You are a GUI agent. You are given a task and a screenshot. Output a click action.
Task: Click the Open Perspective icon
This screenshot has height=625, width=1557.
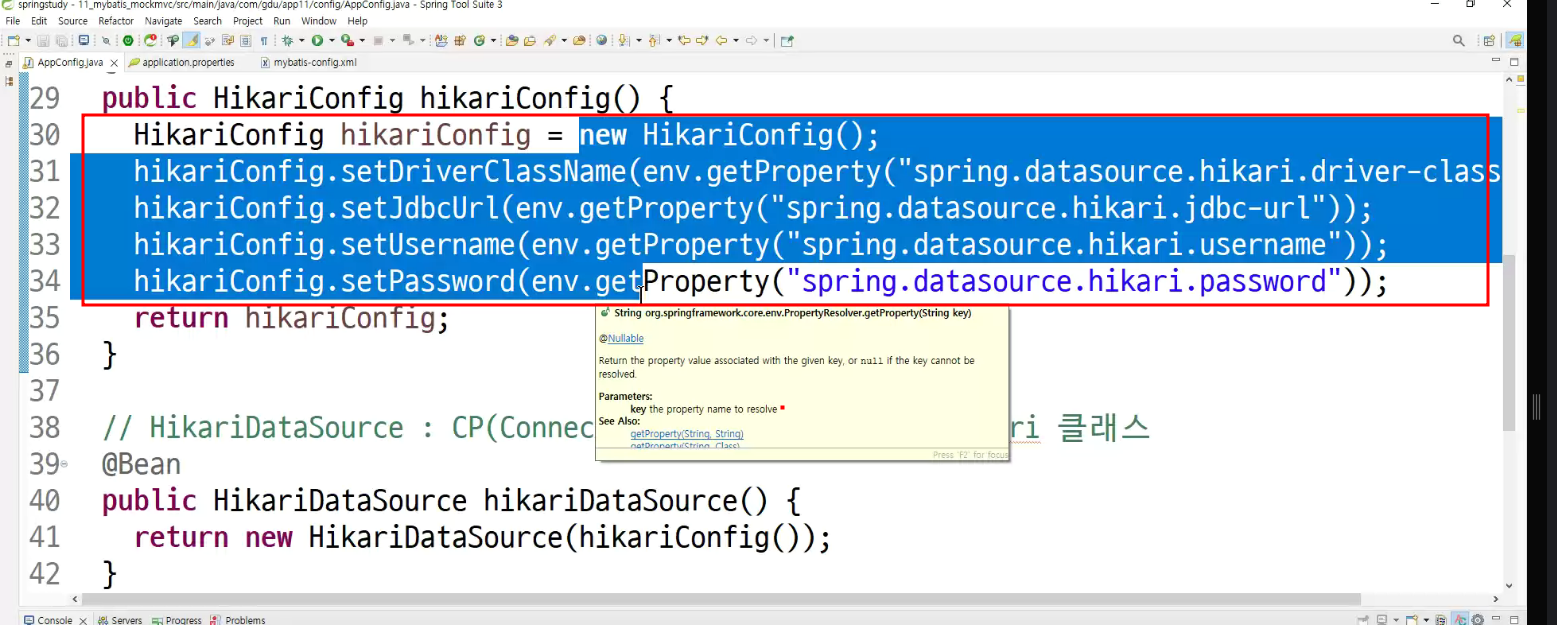point(1489,40)
